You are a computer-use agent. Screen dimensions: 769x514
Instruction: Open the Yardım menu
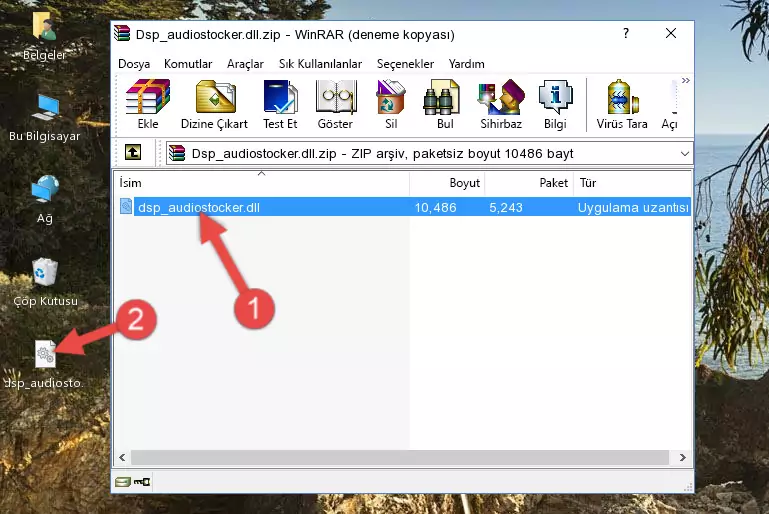click(x=466, y=64)
